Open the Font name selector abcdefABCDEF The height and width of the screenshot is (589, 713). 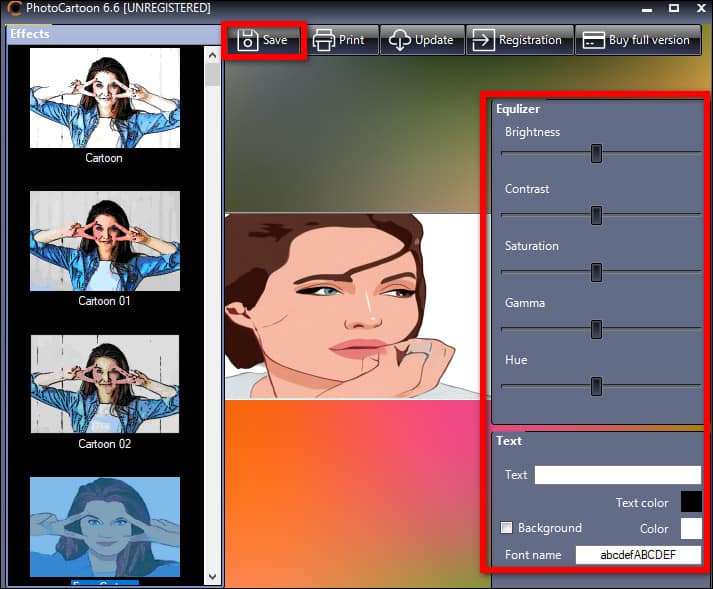pos(638,555)
